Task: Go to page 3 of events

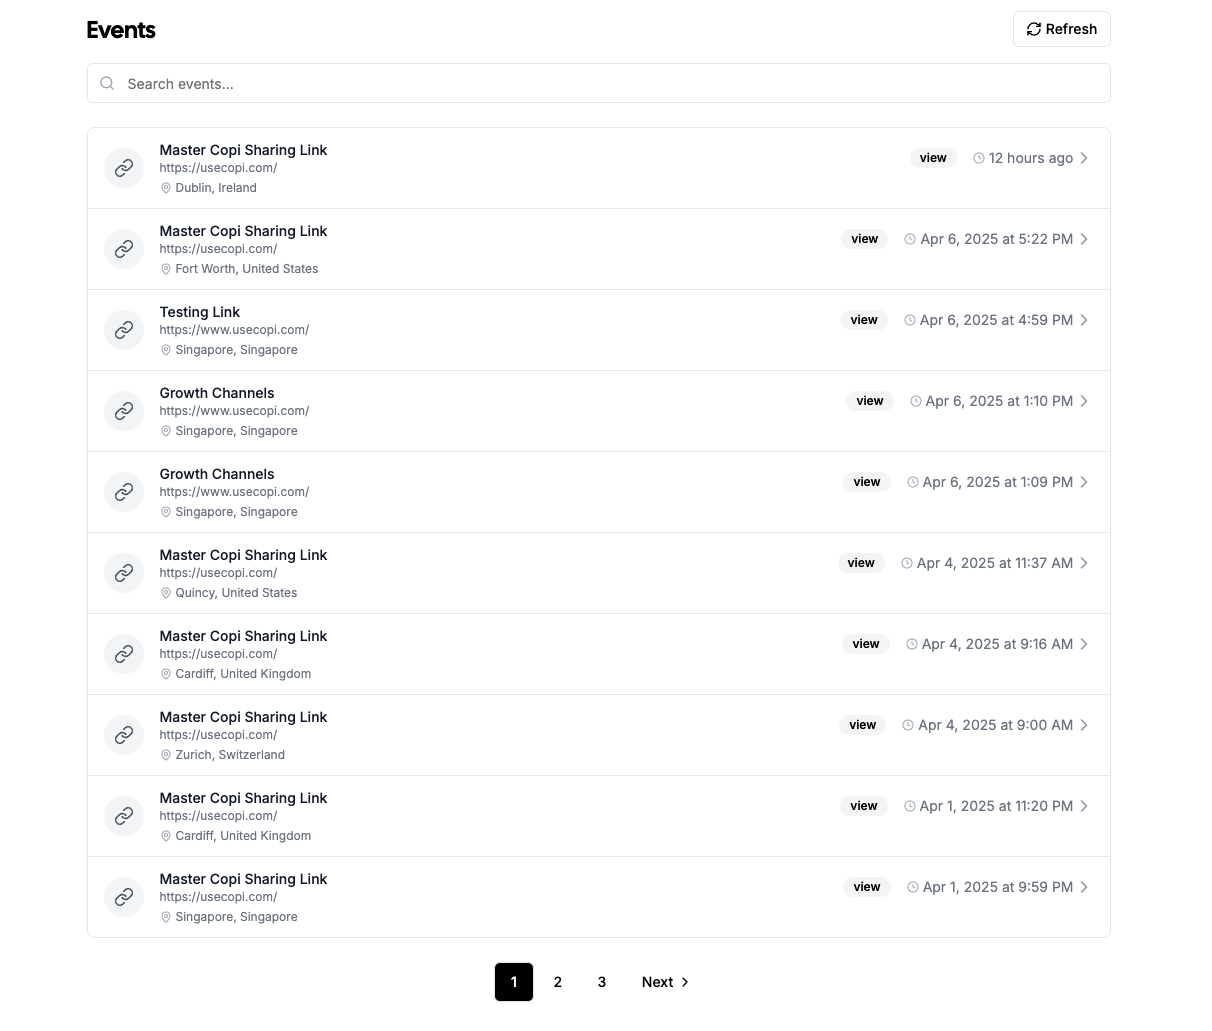Action: (x=602, y=982)
